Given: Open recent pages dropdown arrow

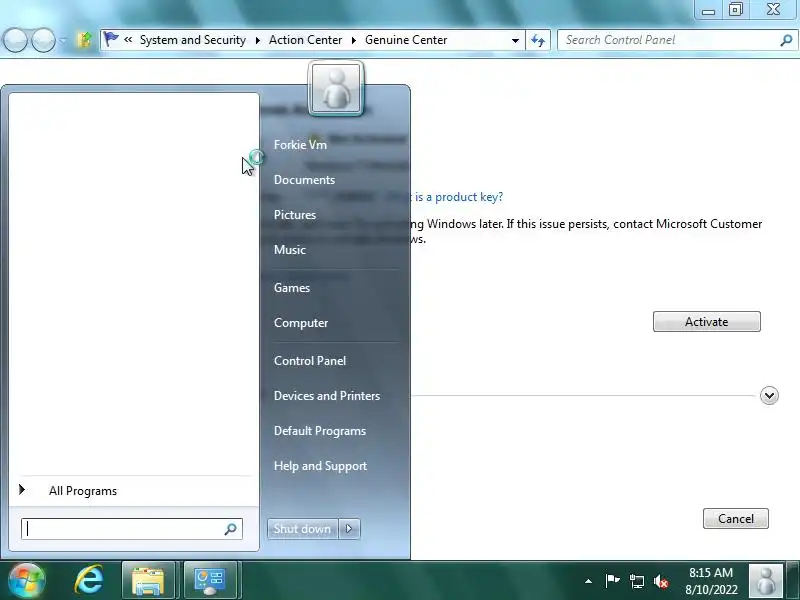Looking at the screenshot, I should [63, 40].
